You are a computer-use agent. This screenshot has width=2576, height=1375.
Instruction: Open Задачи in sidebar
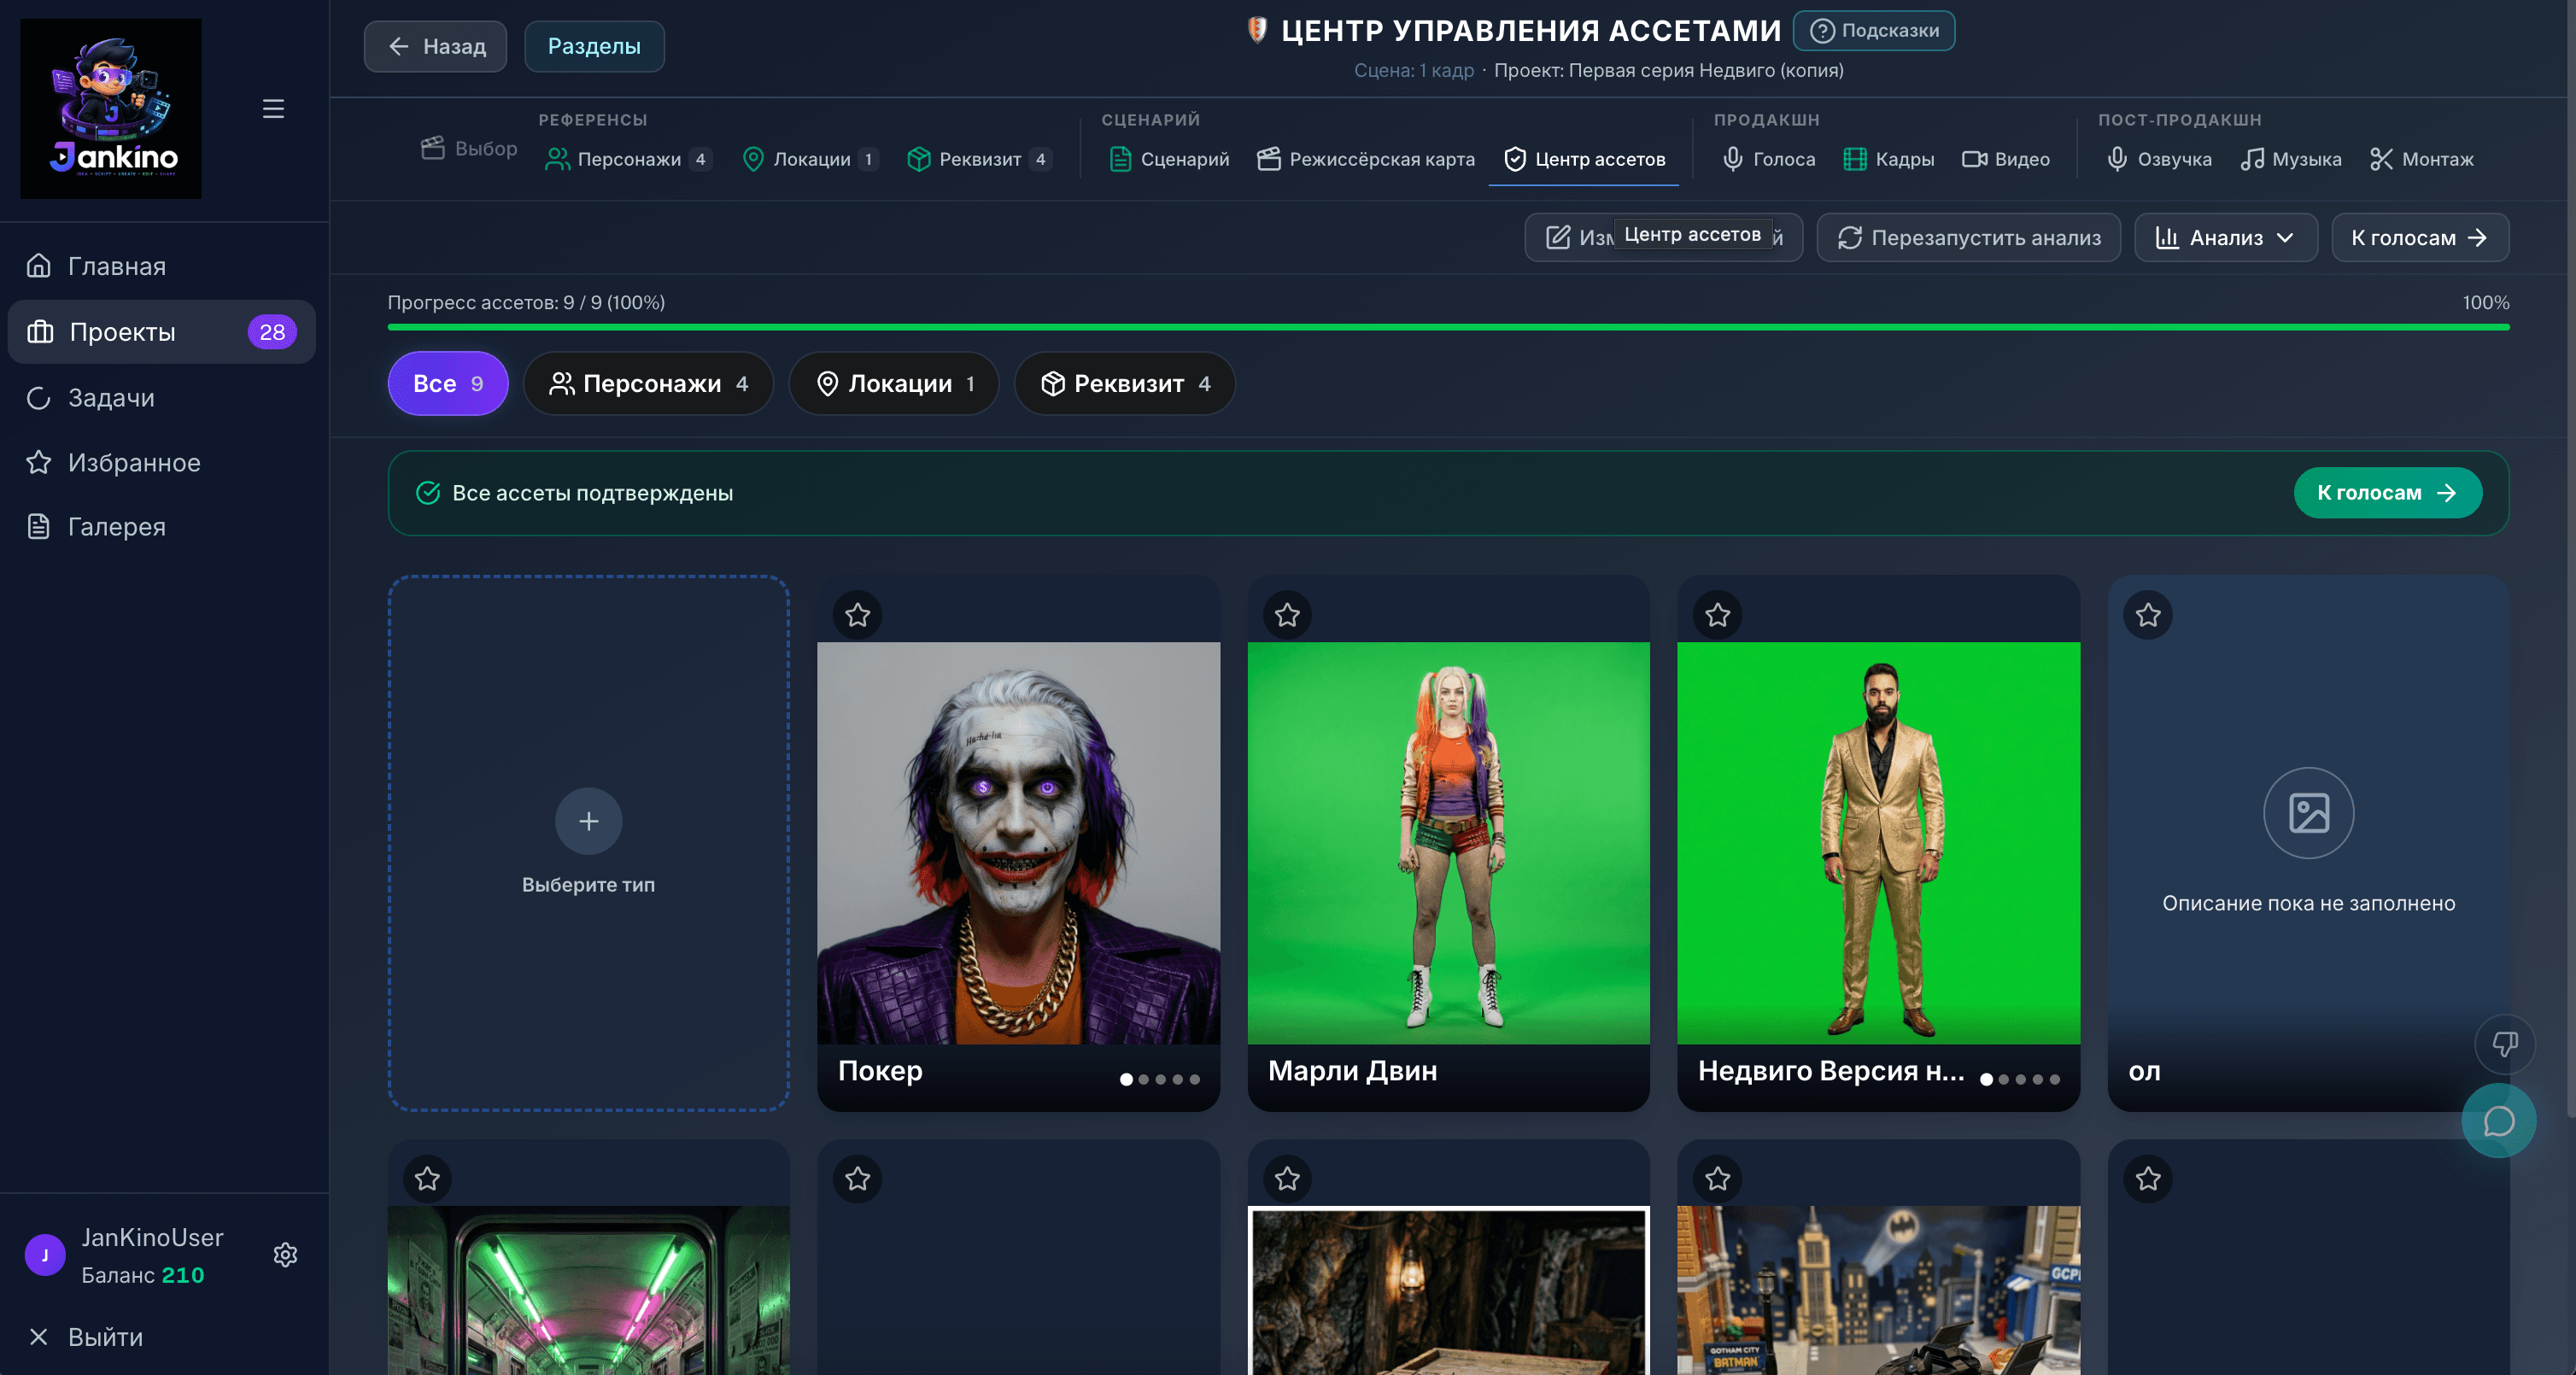162,397
